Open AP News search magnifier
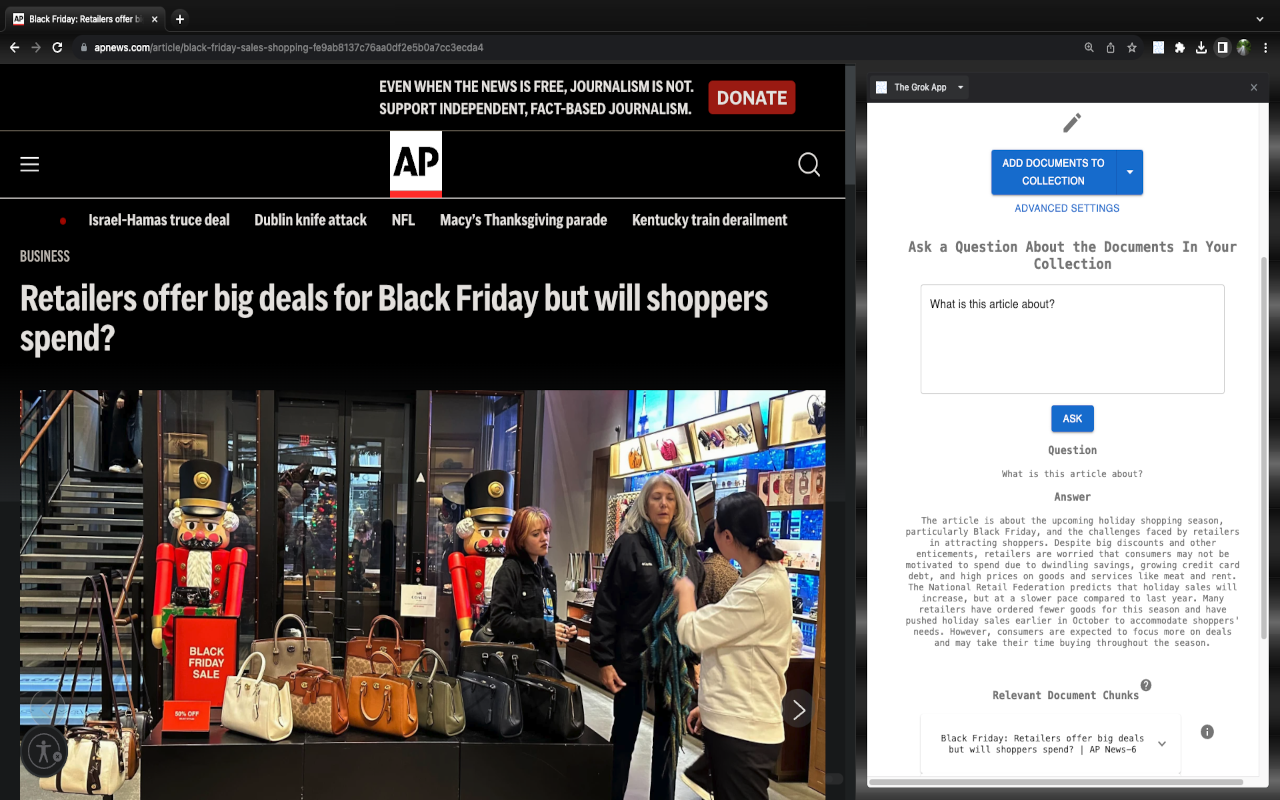The height and width of the screenshot is (800, 1280). point(808,164)
